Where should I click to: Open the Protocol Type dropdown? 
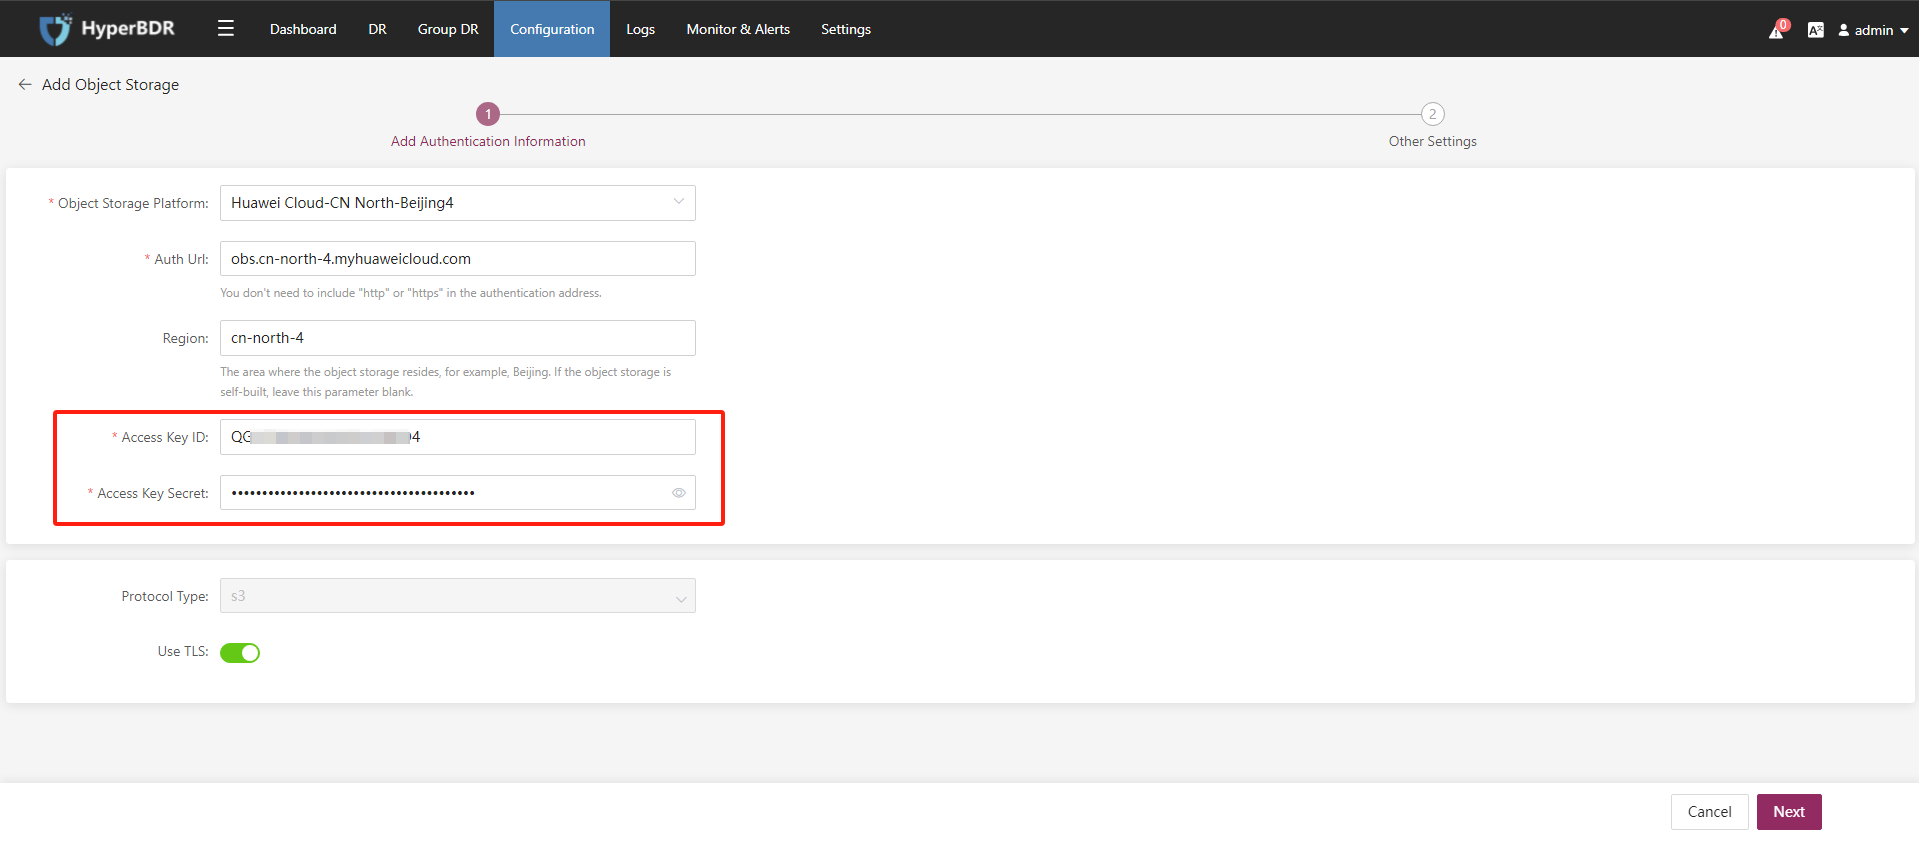[x=458, y=596]
